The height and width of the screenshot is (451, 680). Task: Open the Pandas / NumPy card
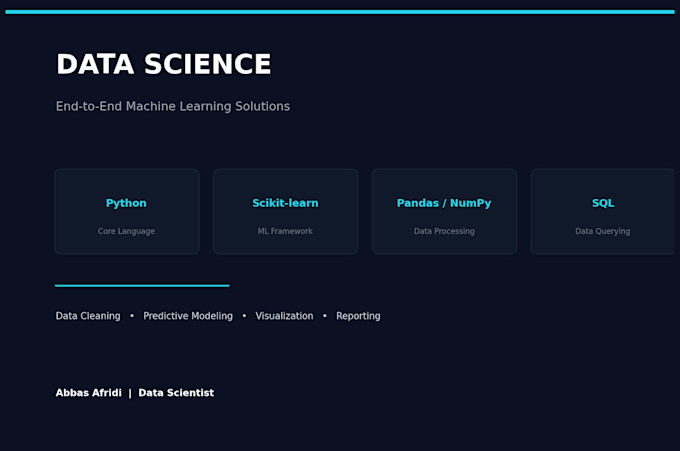point(444,211)
